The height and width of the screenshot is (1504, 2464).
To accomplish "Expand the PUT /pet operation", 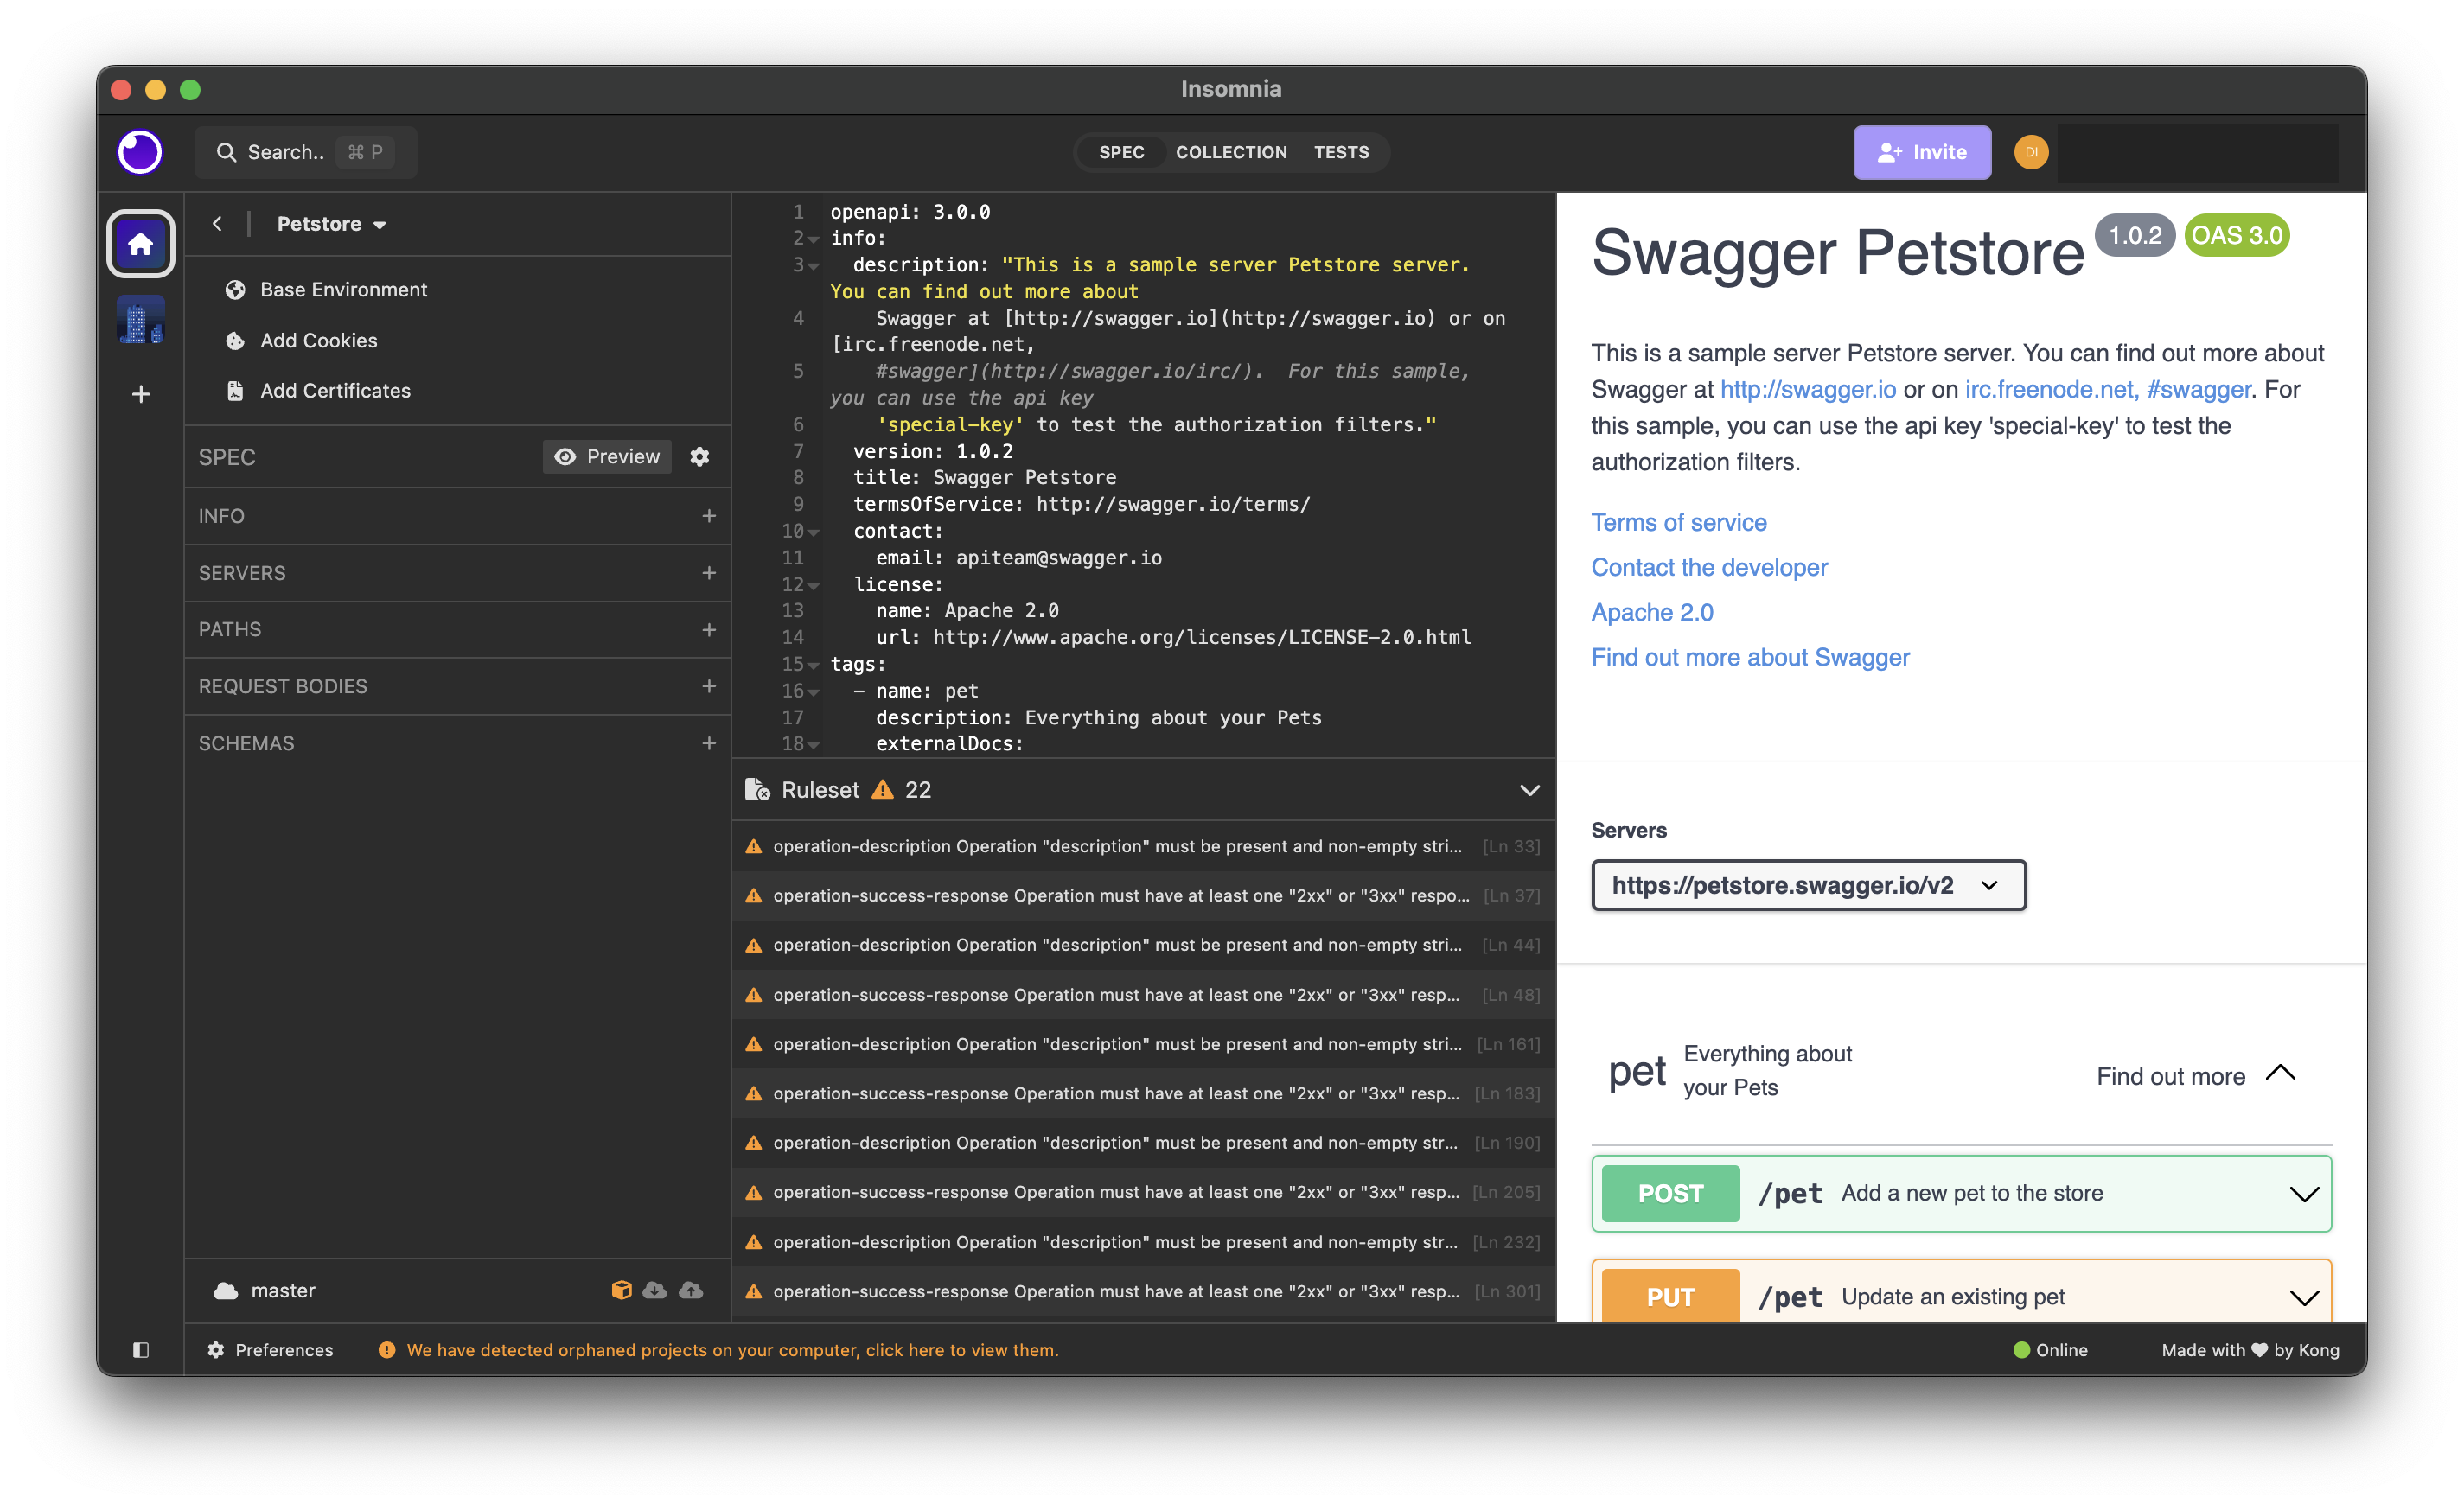I will (1961, 1293).
